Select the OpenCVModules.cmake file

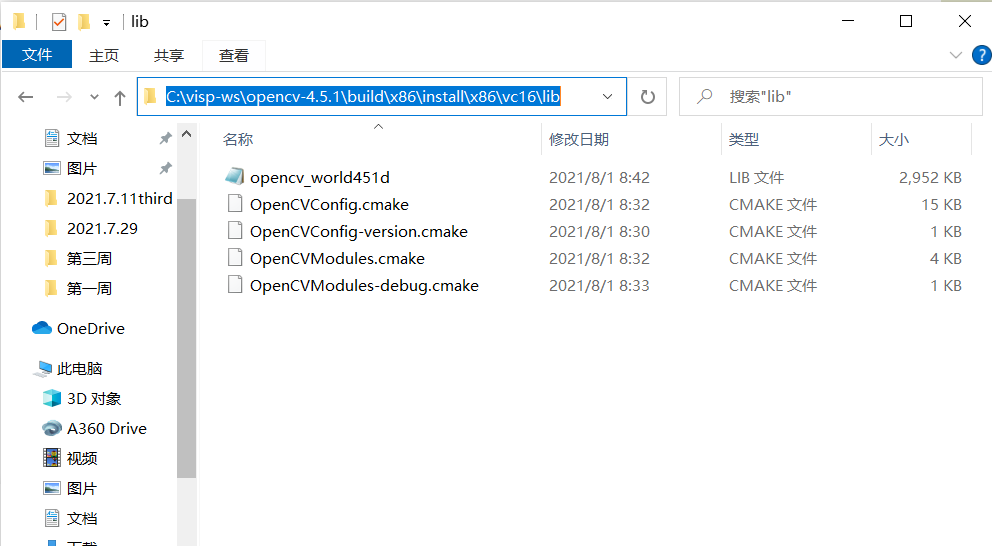pos(337,259)
